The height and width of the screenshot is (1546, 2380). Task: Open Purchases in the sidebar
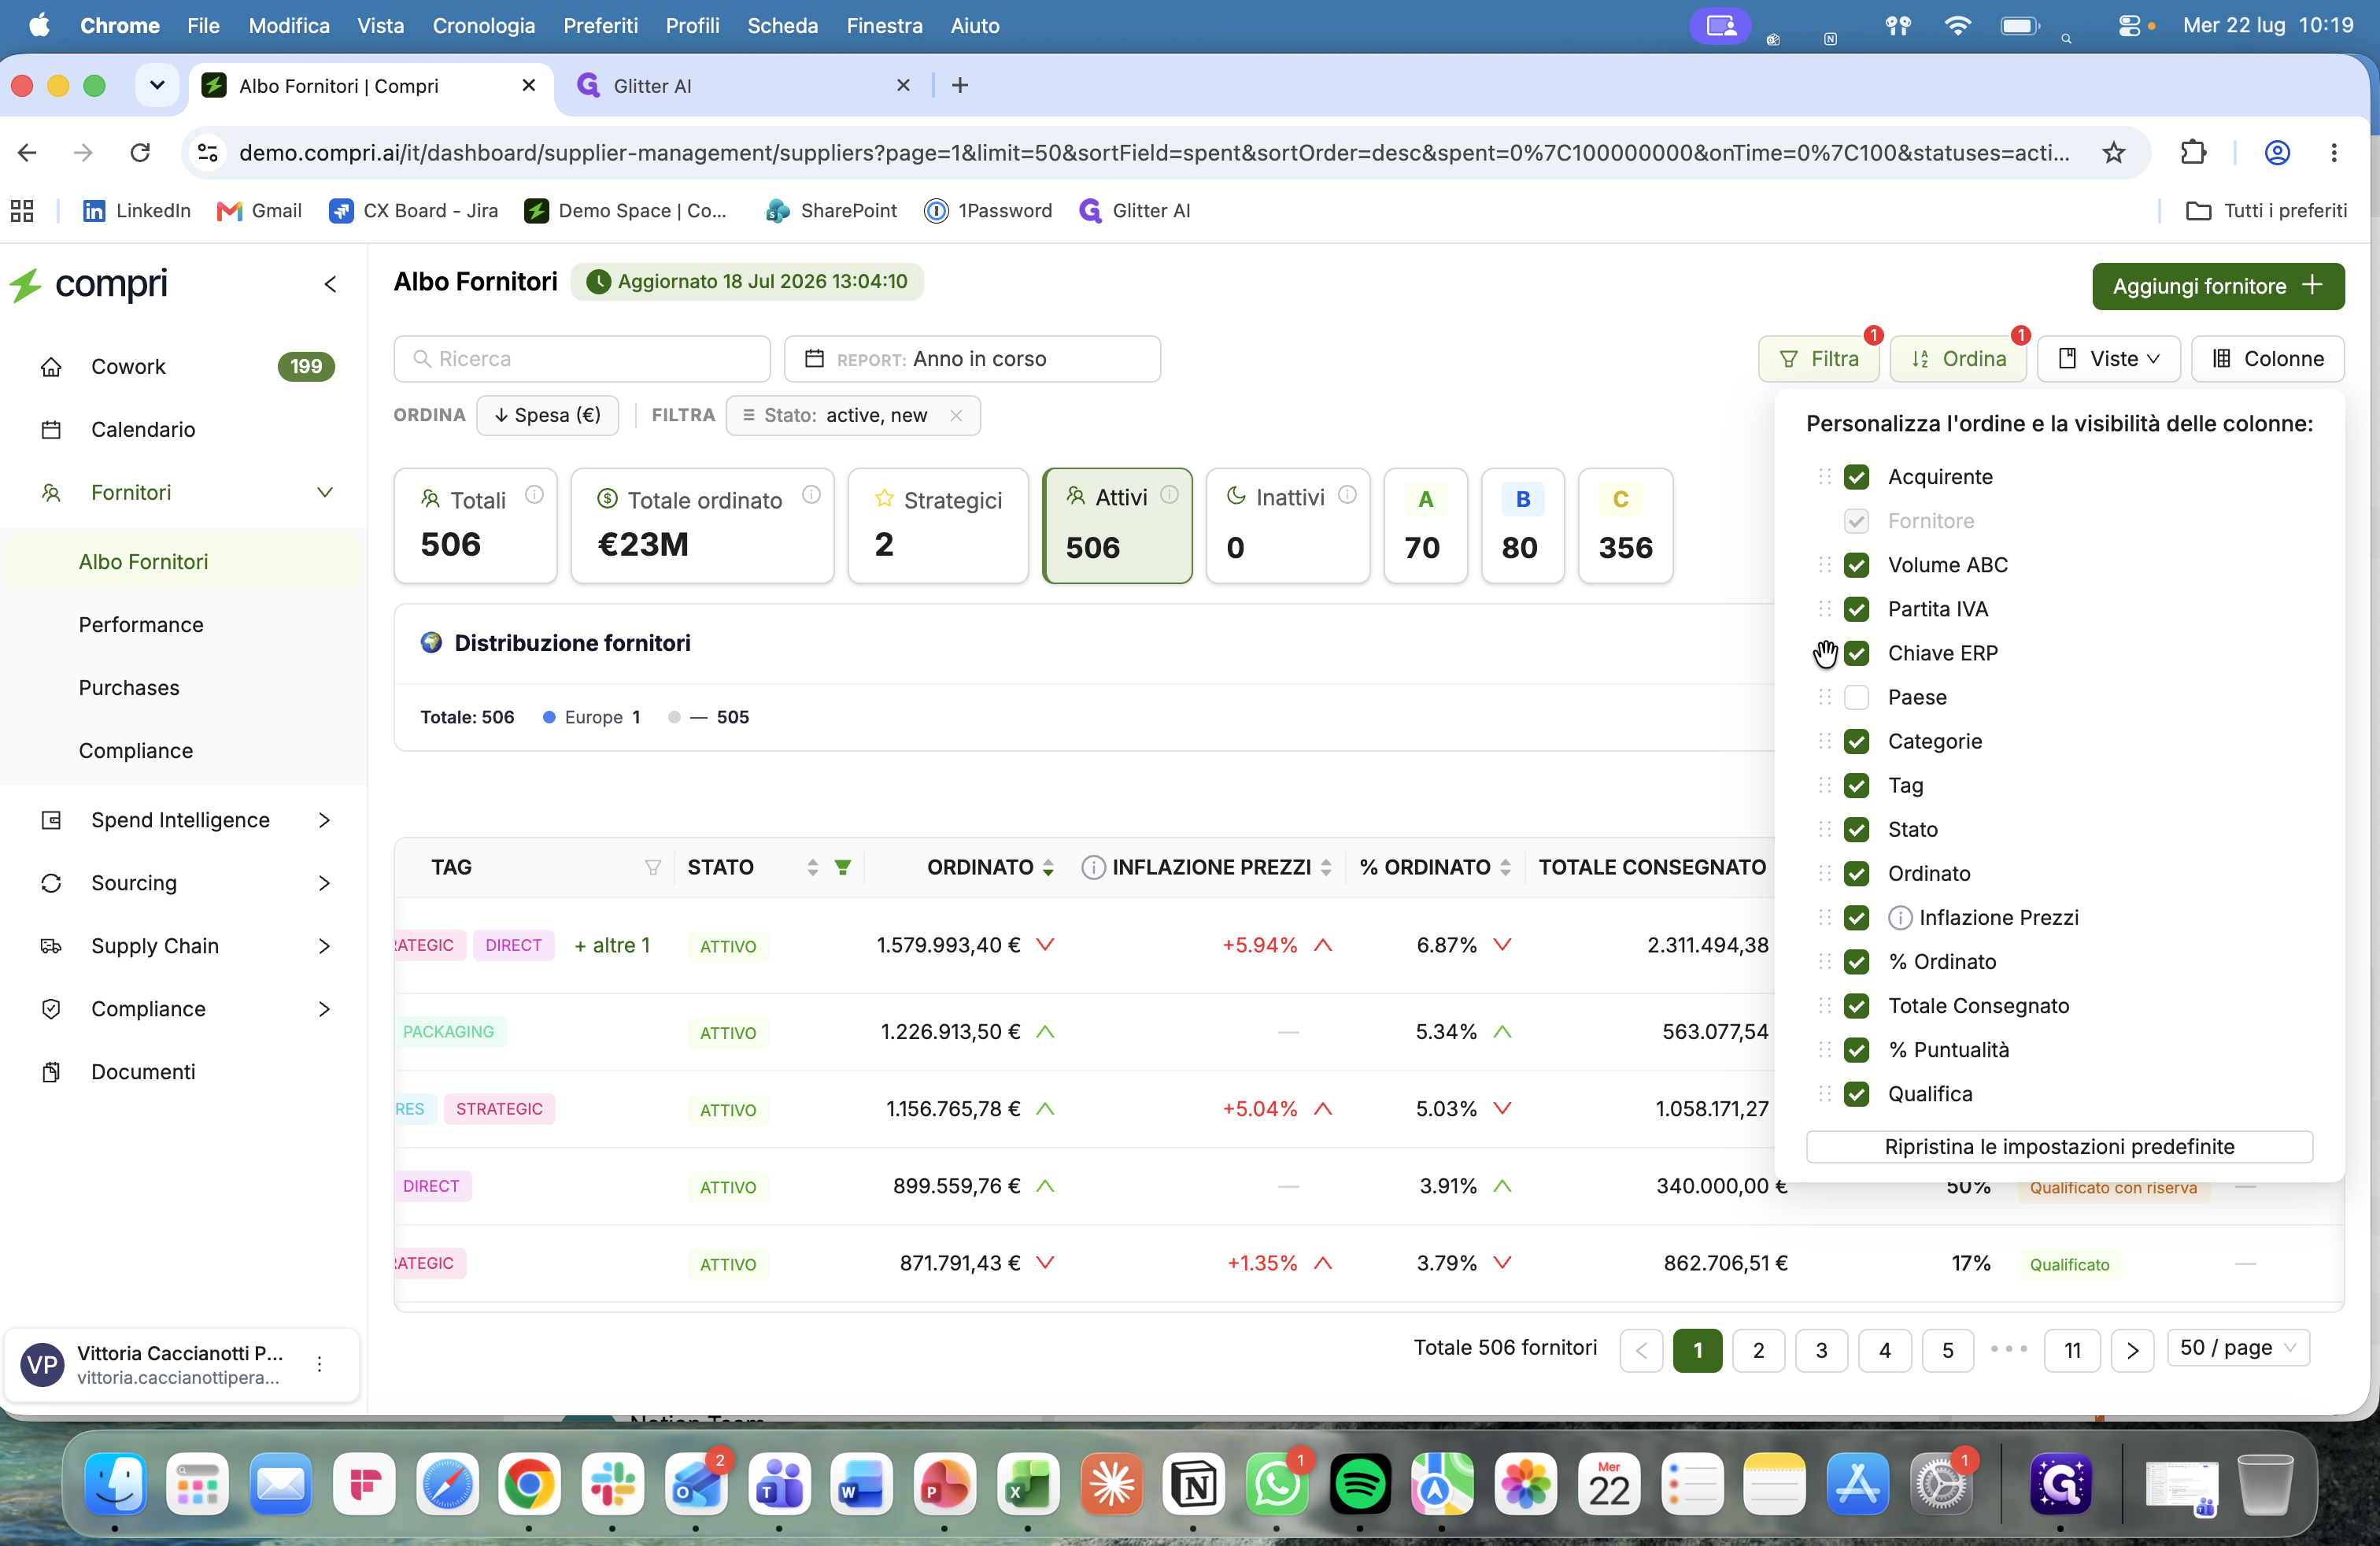pyautogui.click(x=129, y=688)
